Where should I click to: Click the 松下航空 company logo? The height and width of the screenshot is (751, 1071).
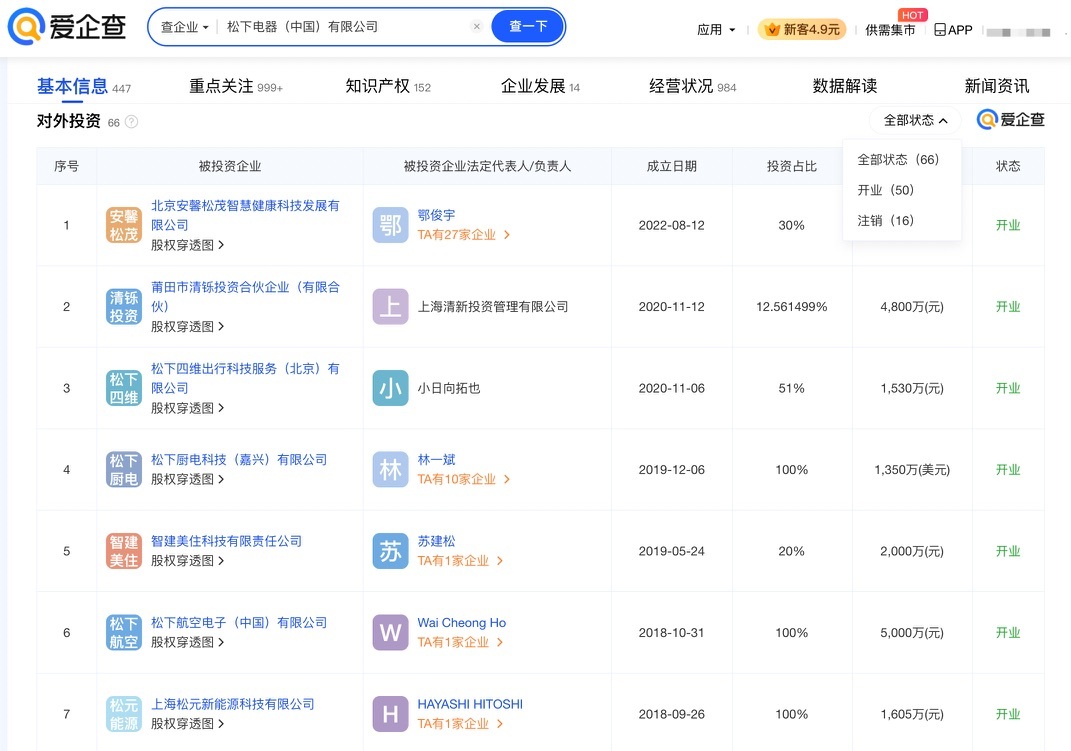pos(124,632)
